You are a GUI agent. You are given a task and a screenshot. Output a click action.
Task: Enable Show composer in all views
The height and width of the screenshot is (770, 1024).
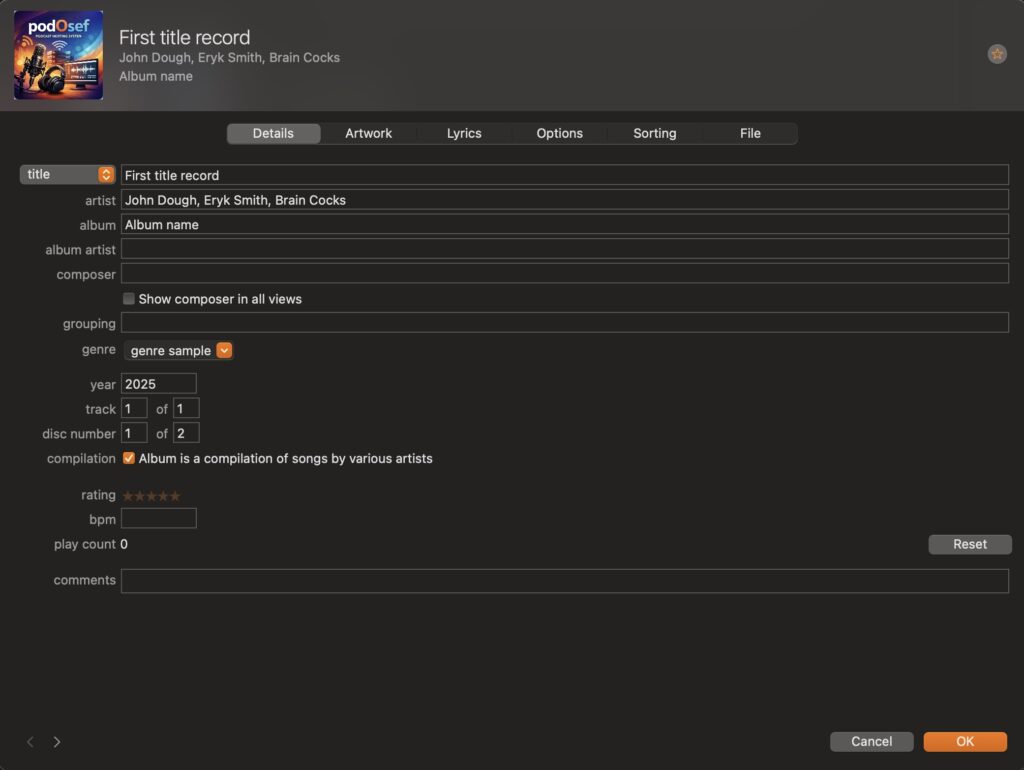pos(129,299)
